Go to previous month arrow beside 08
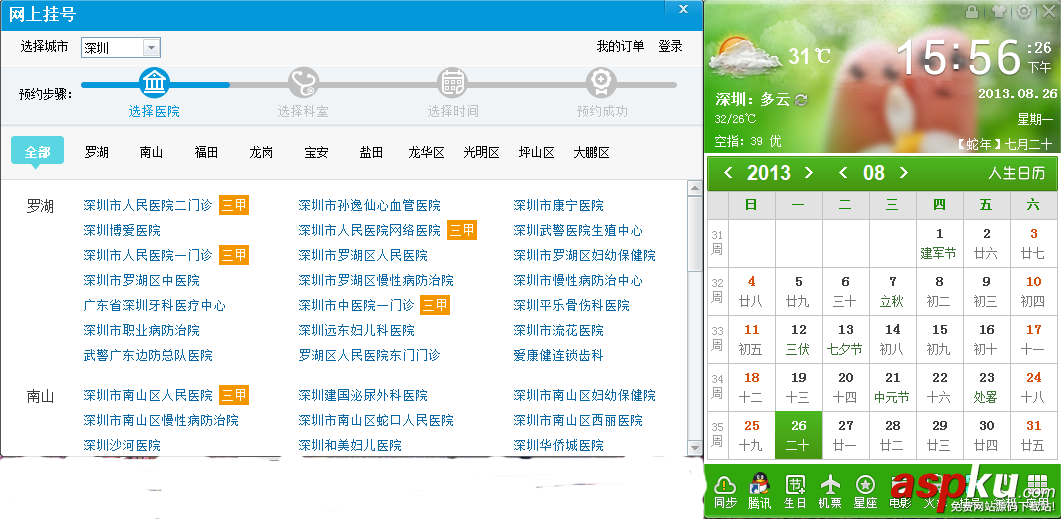This screenshot has height=519, width=1061. 843,173
